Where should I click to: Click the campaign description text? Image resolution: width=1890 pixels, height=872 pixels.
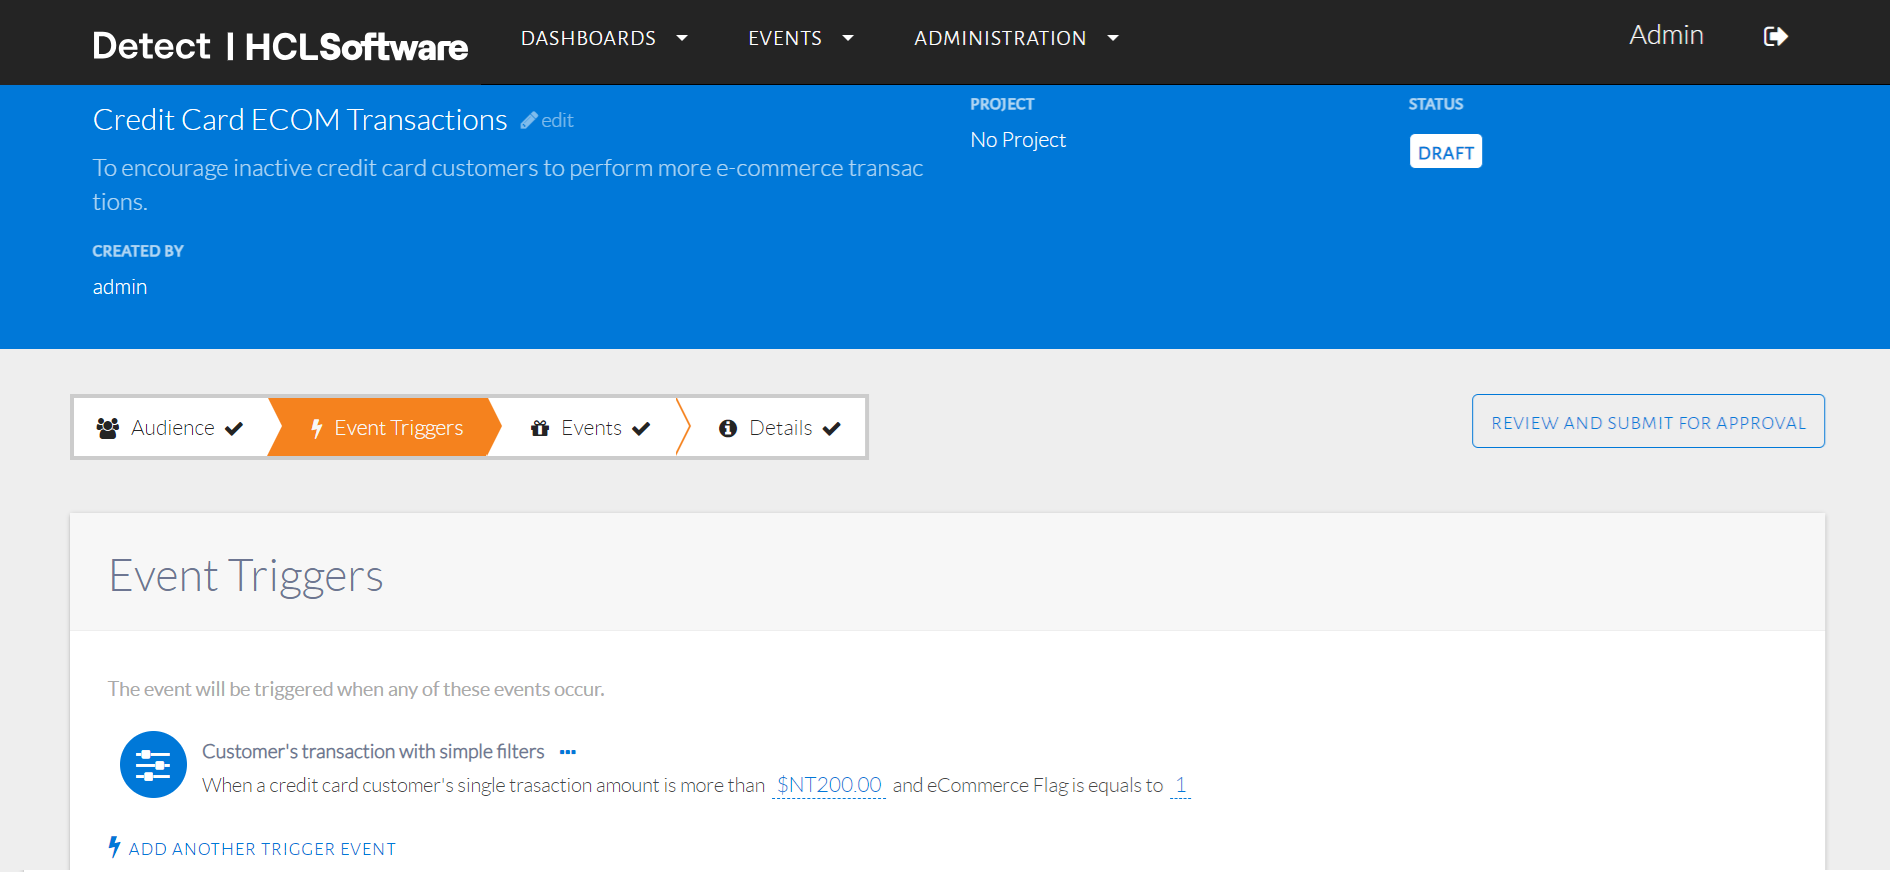508,184
